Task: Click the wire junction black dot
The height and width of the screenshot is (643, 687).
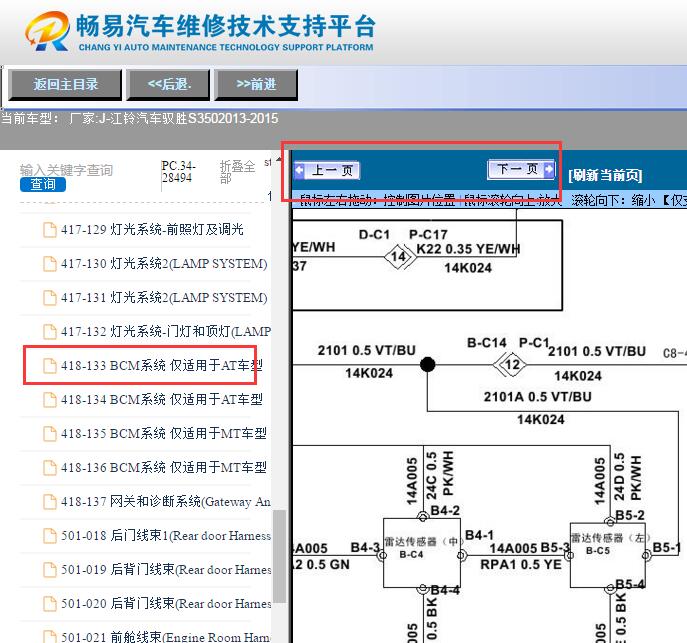Action: coord(427,364)
